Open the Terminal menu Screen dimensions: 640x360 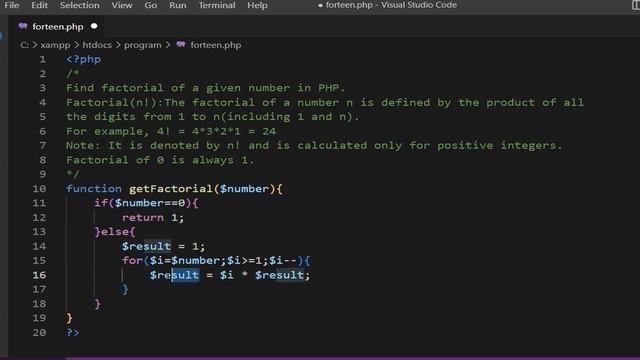[217, 5]
